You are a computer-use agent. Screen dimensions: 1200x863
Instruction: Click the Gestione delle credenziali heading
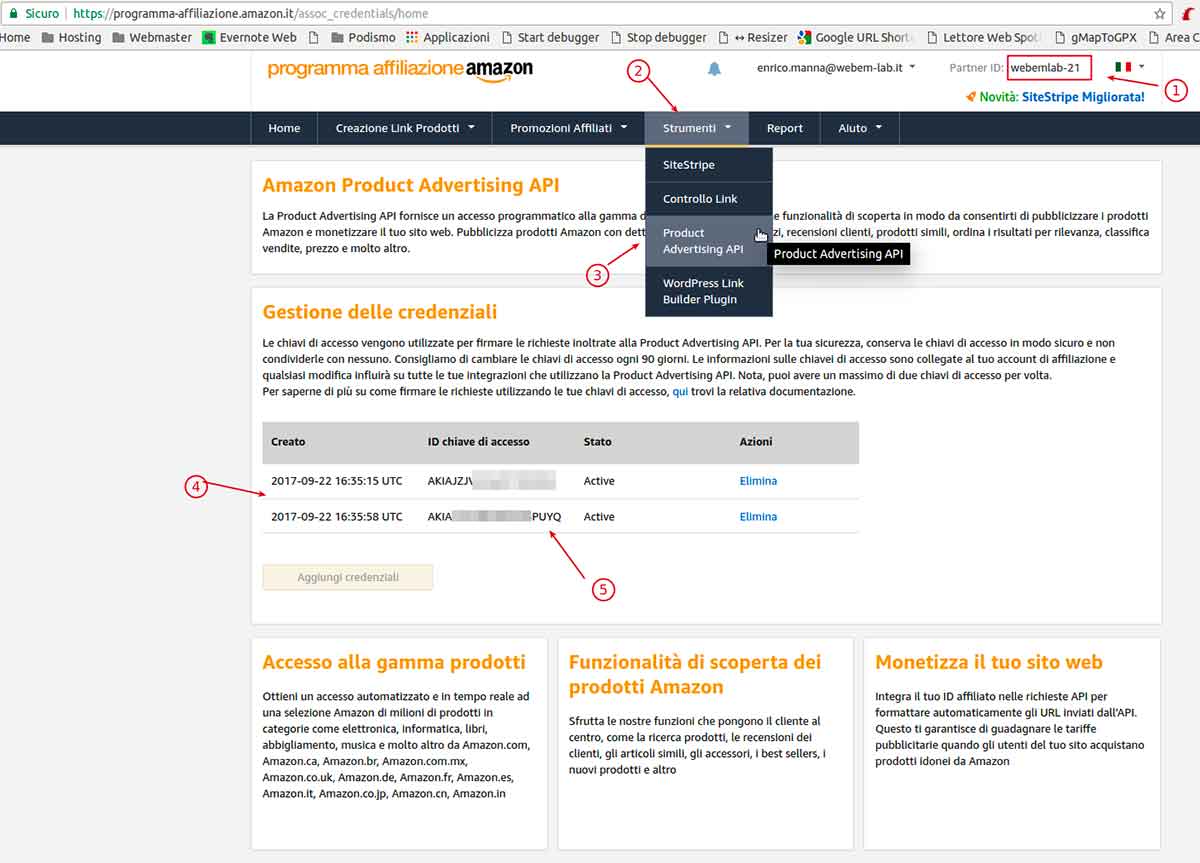pos(380,312)
